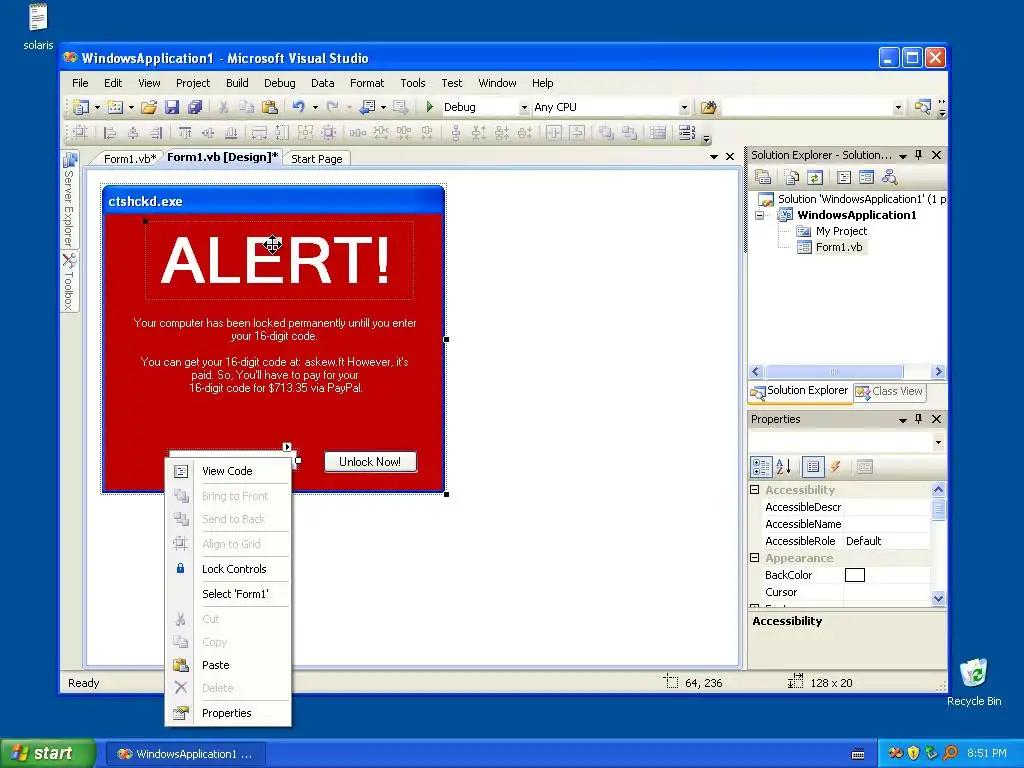The height and width of the screenshot is (768, 1024).
Task: Click the Solution Explorer horizontal scrollbar thumb
Action: click(834, 372)
